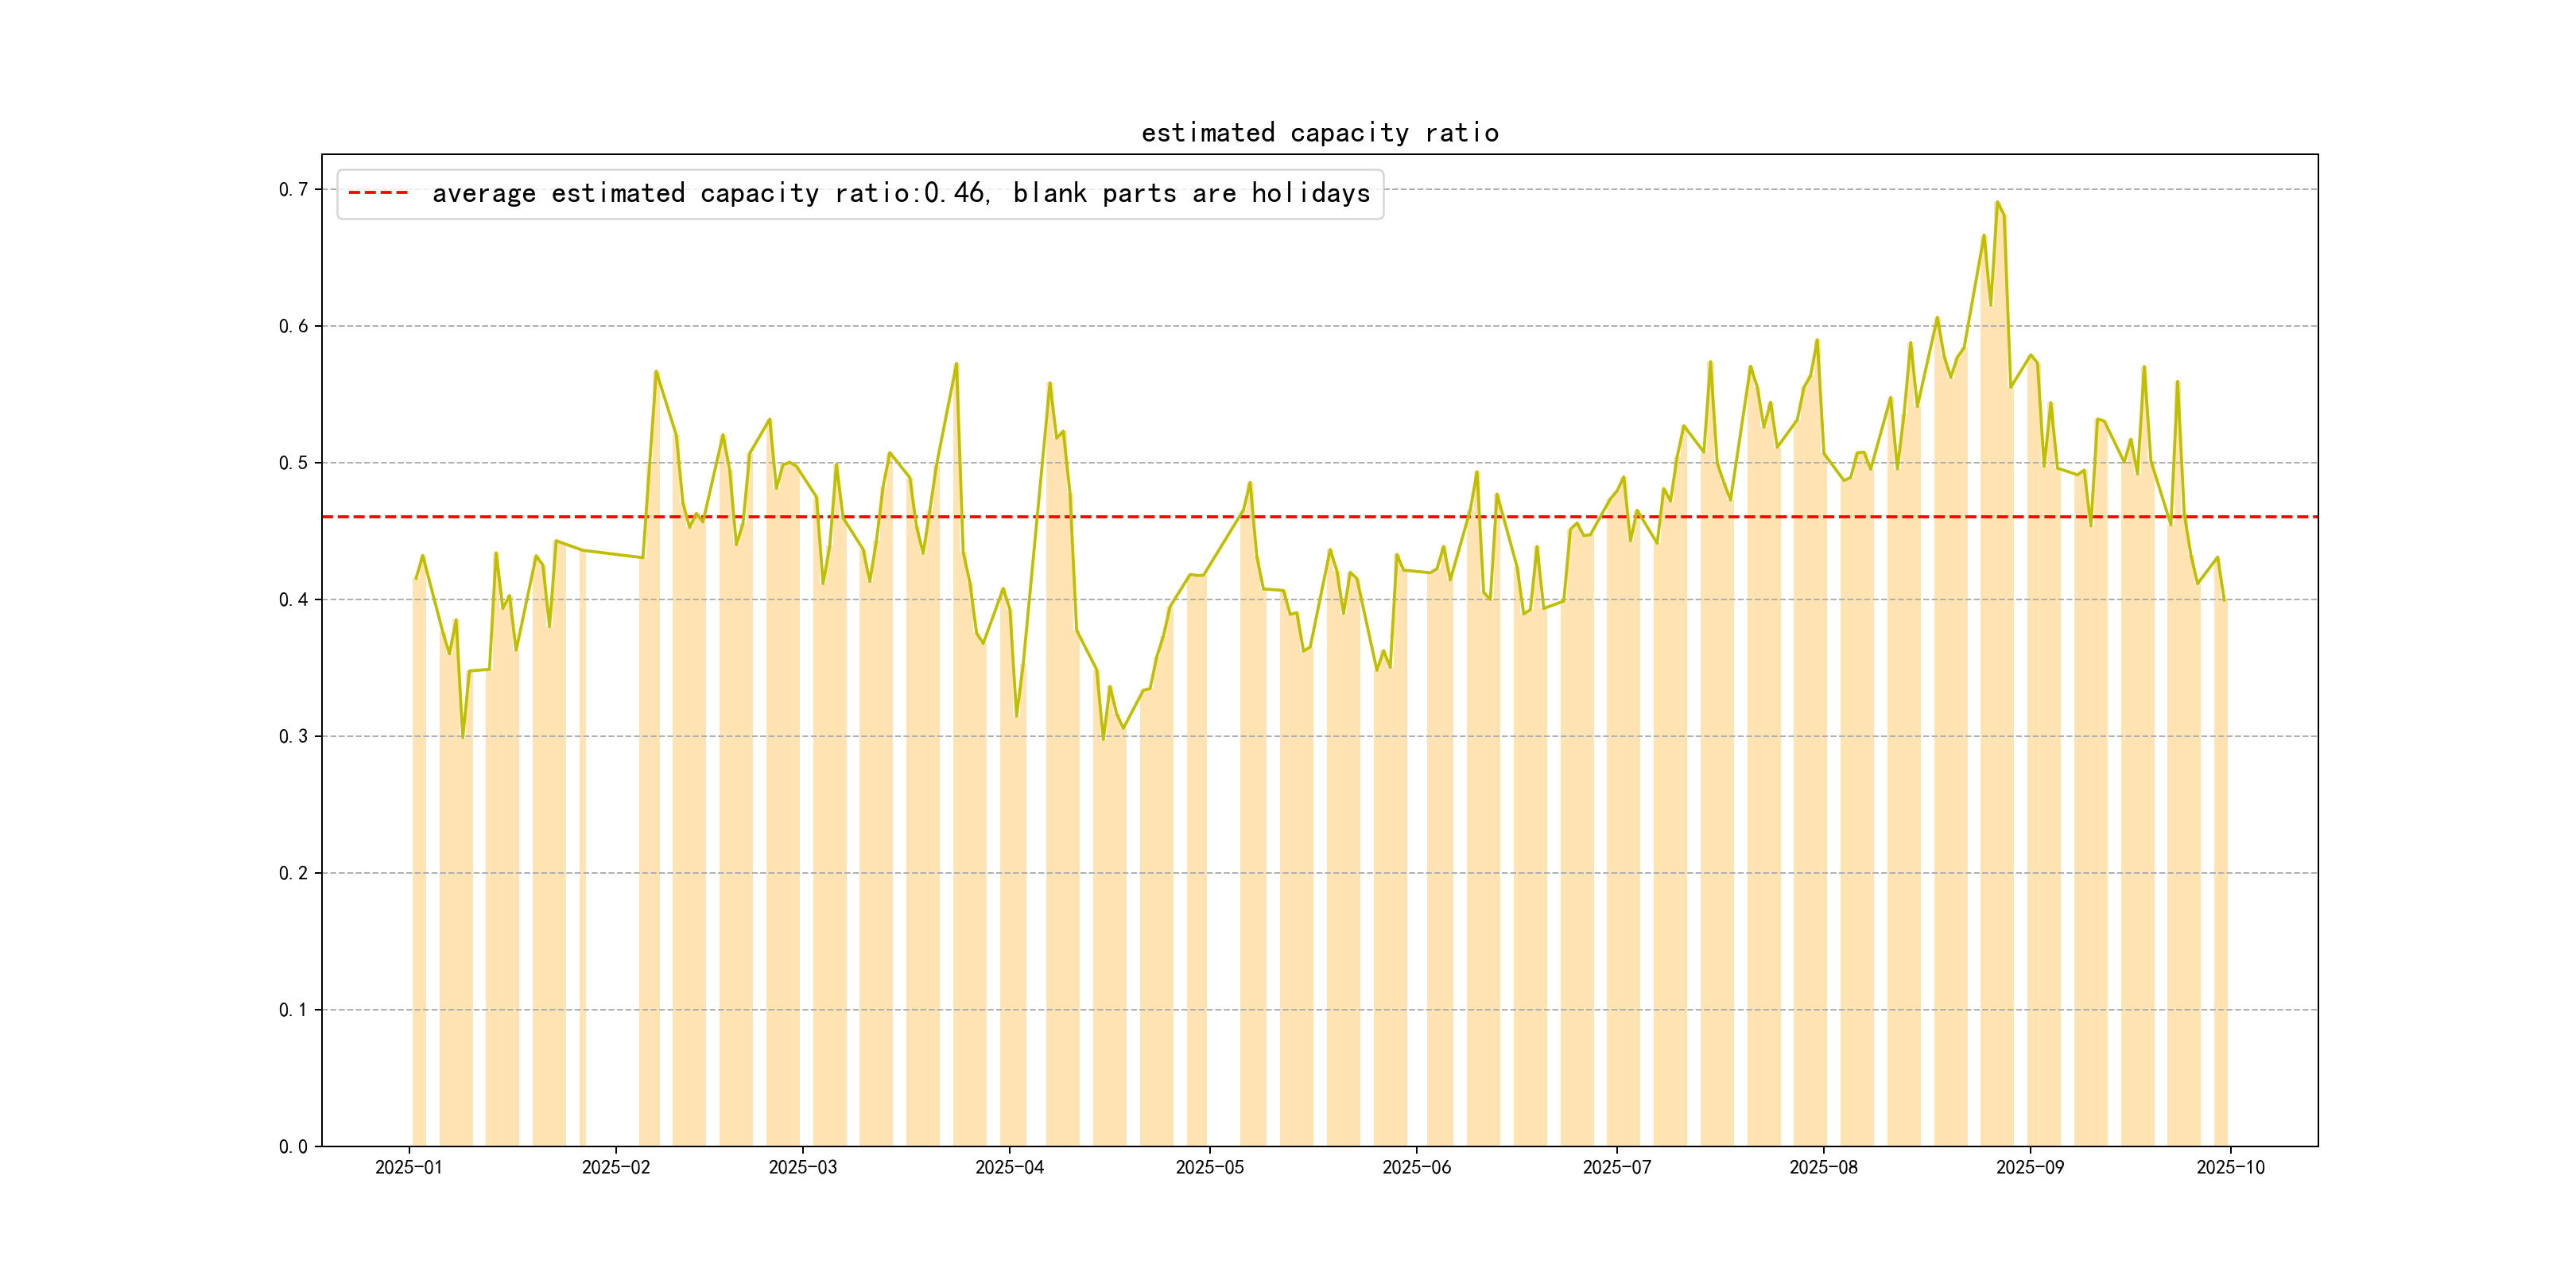Click the 2025-09 x-axis label
The image size is (2576, 1288).
[2029, 1167]
